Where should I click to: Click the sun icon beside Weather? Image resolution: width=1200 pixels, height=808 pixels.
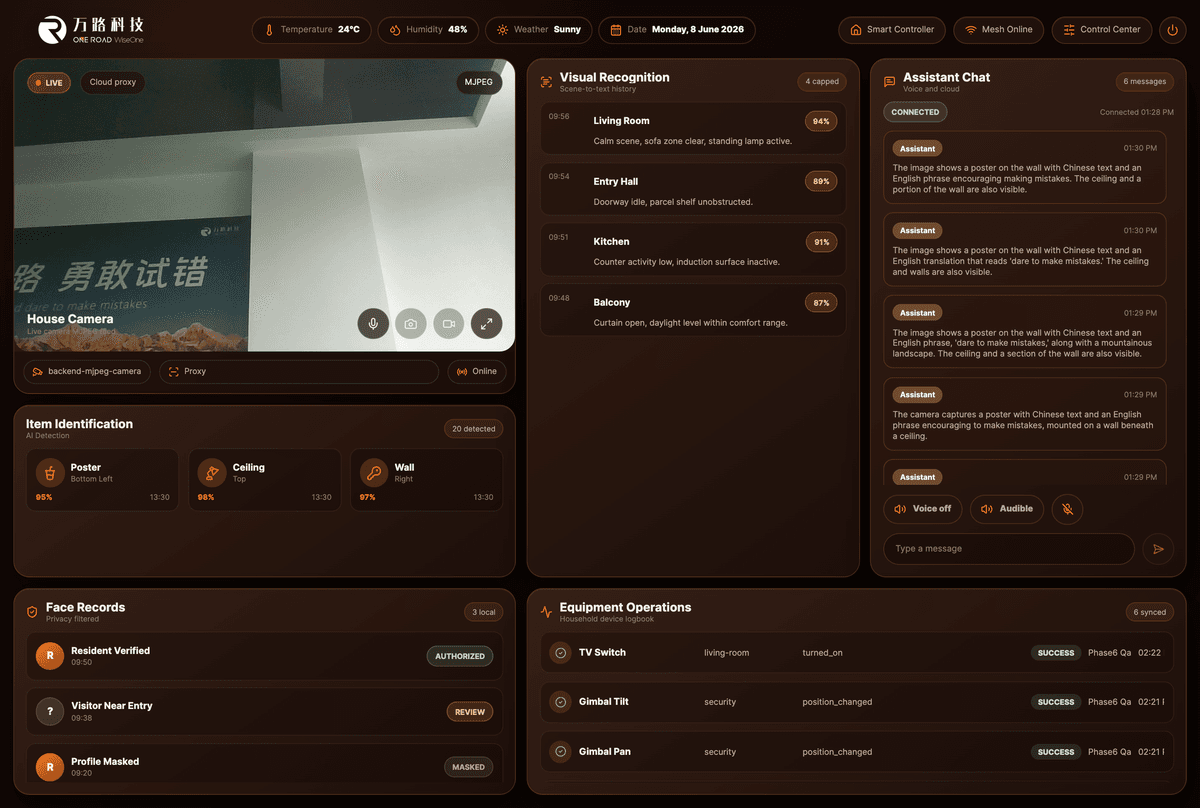click(x=502, y=30)
